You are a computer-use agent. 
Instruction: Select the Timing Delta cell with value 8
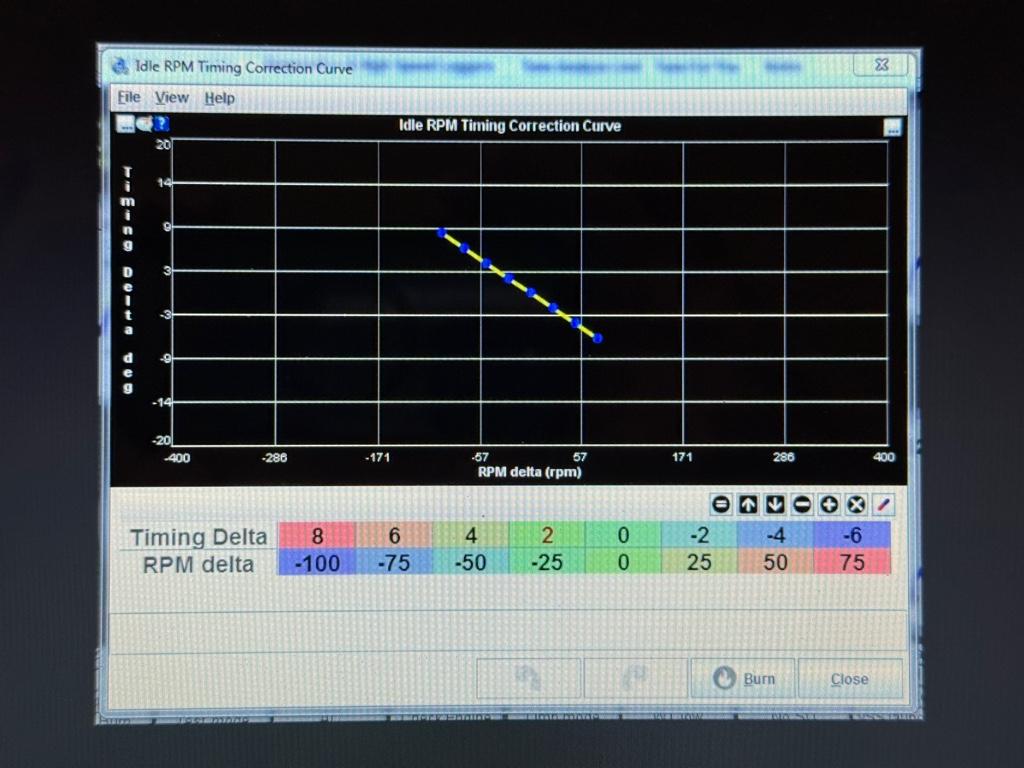click(x=316, y=535)
